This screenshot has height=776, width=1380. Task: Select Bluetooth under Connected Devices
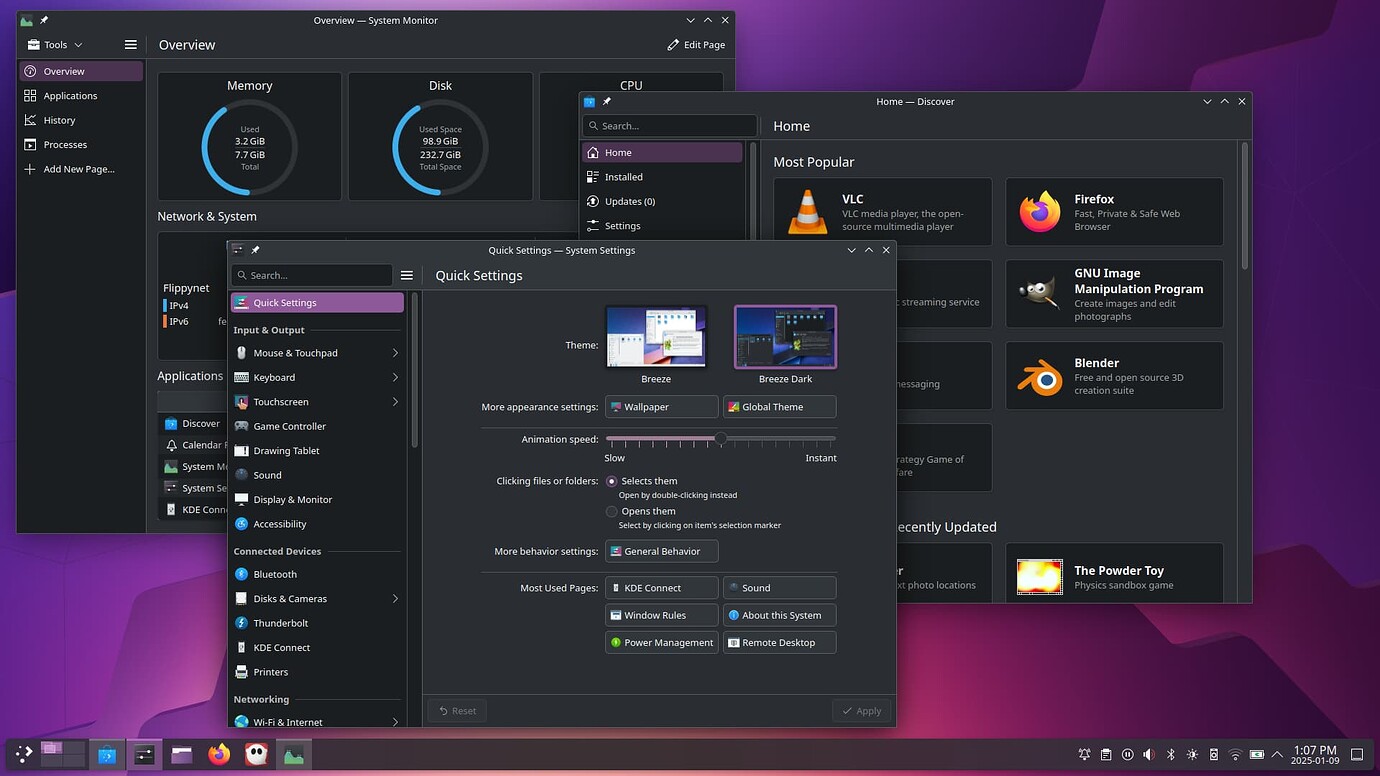273,574
